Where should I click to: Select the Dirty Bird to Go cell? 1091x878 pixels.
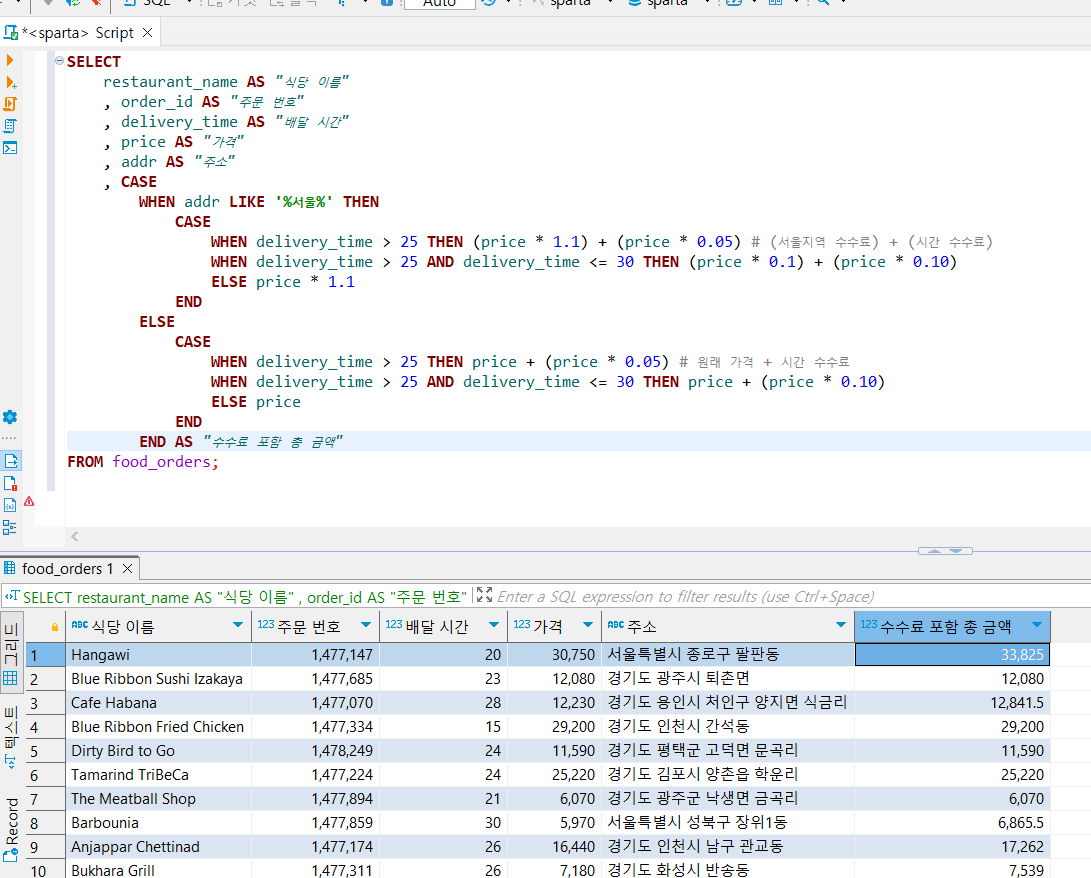tap(159, 751)
